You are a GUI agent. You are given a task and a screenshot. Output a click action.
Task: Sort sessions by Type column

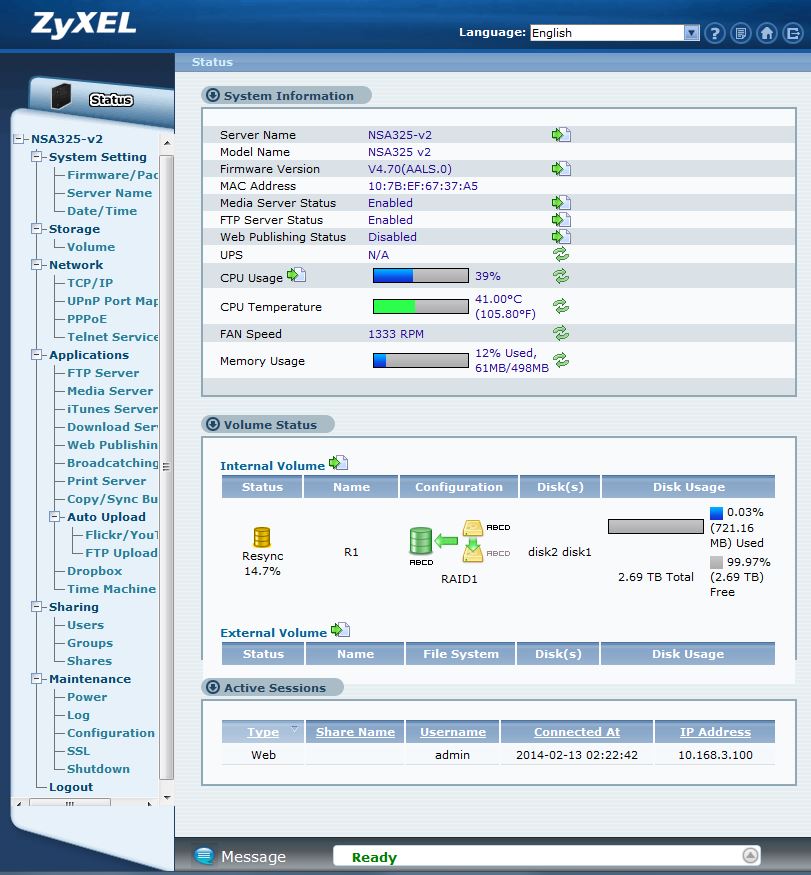coord(263,732)
